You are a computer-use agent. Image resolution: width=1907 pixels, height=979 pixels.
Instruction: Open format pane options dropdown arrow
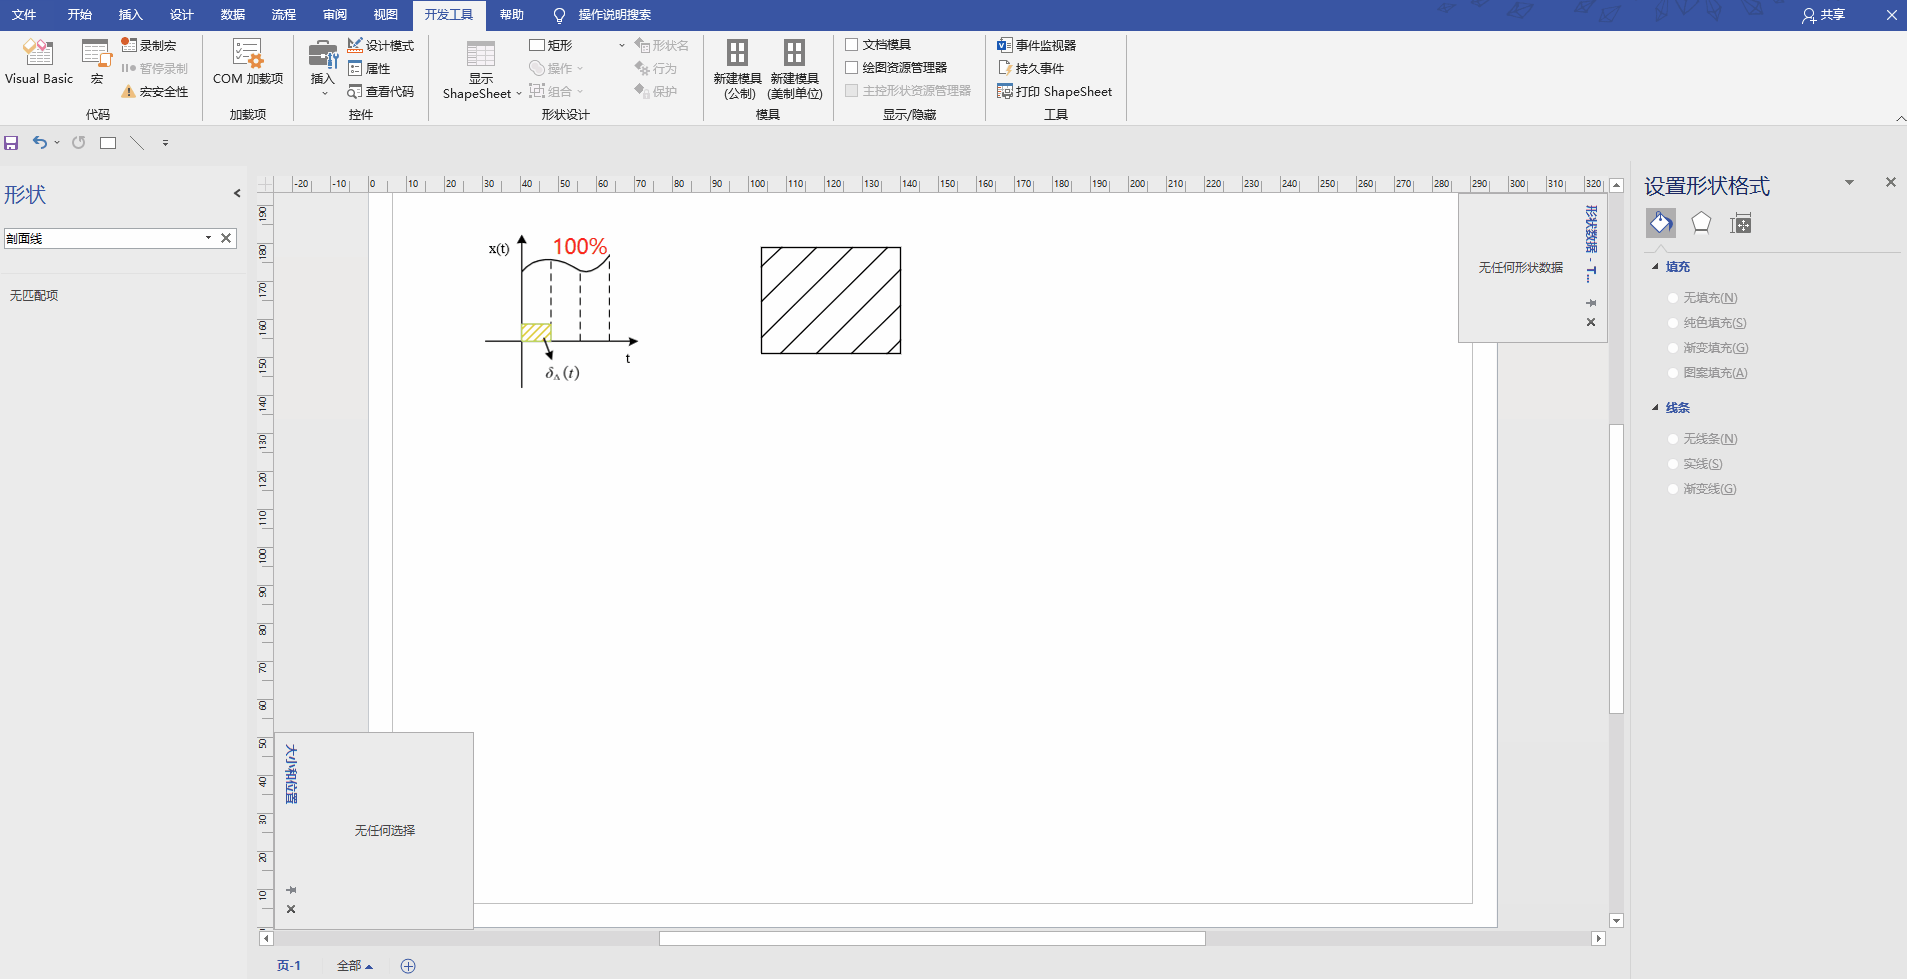[x=1849, y=182]
